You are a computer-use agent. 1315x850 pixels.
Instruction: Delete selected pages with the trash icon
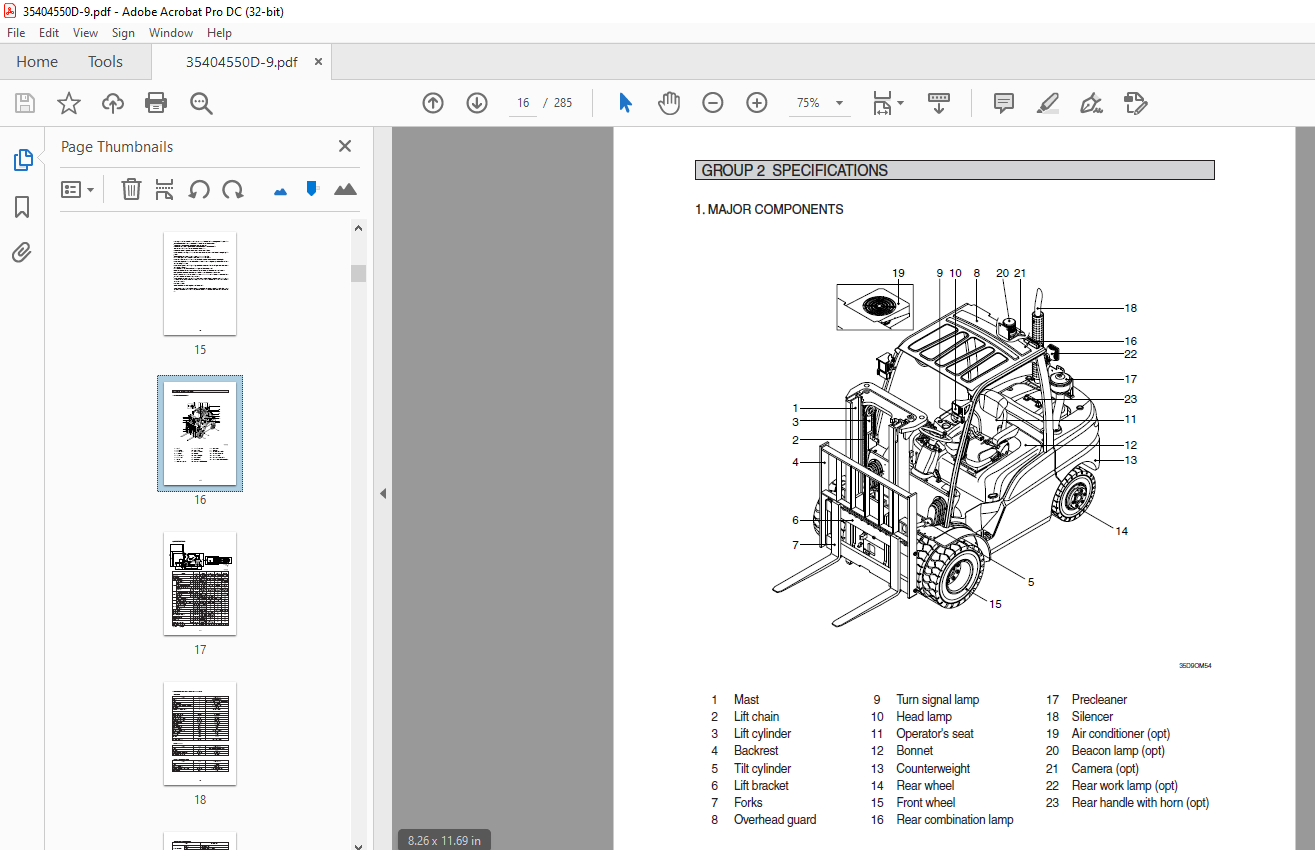131,189
